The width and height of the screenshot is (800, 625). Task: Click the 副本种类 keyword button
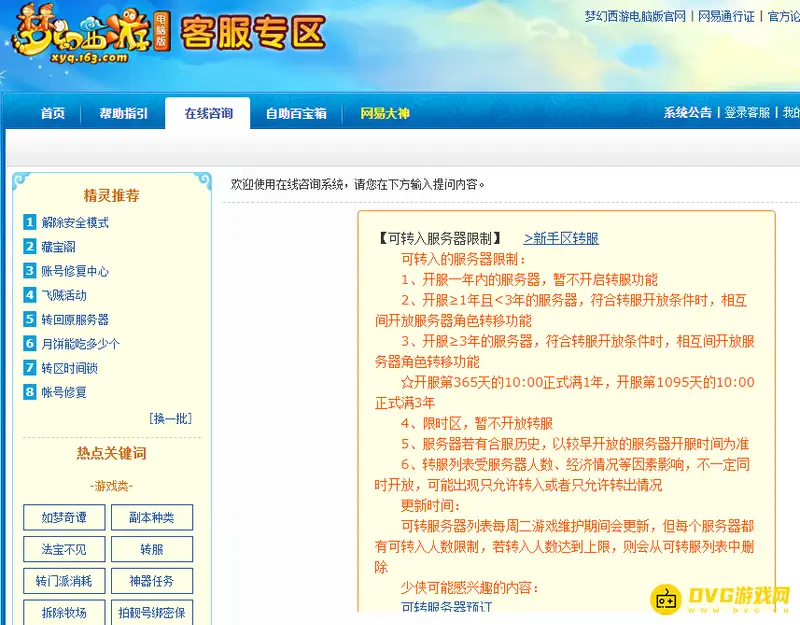[x=152, y=517]
